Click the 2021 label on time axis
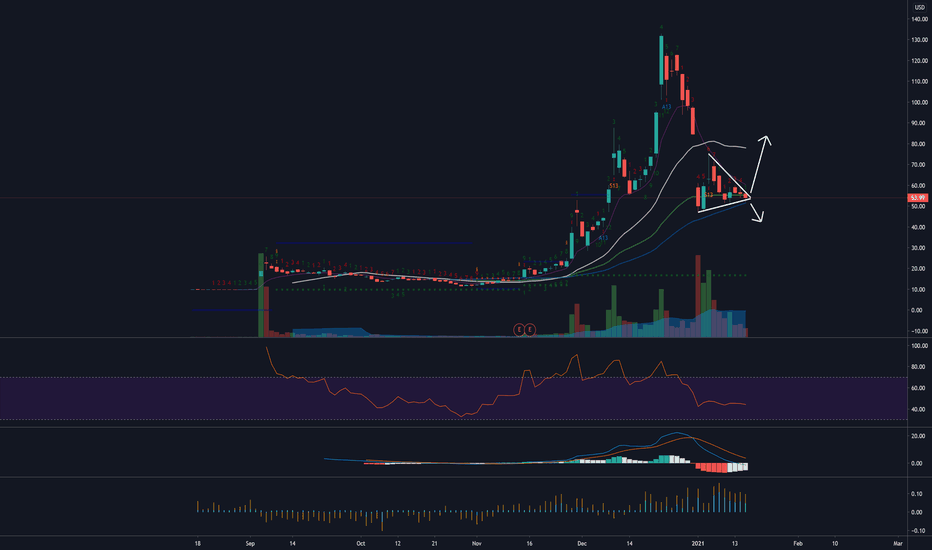 (698, 543)
